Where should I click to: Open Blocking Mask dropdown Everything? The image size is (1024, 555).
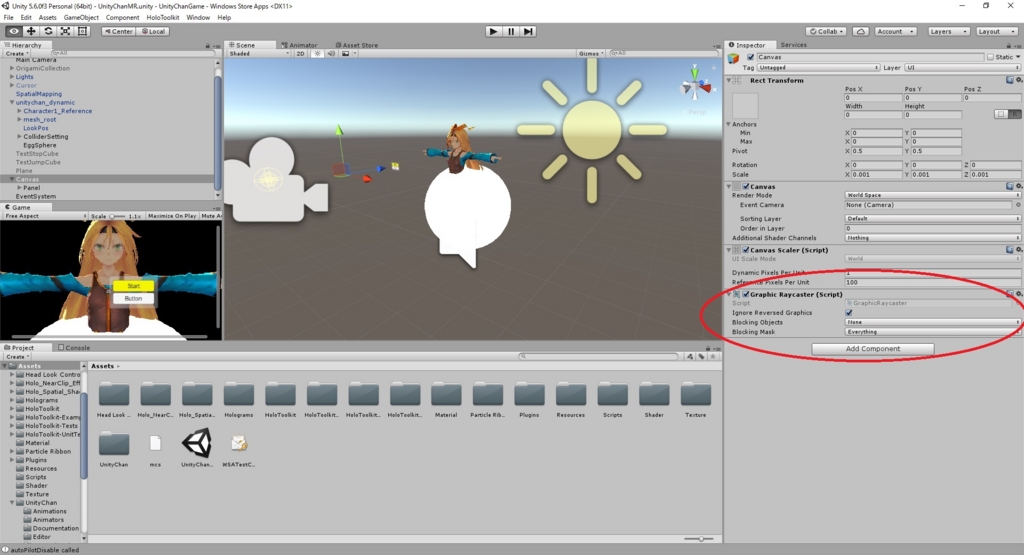(933, 332)
